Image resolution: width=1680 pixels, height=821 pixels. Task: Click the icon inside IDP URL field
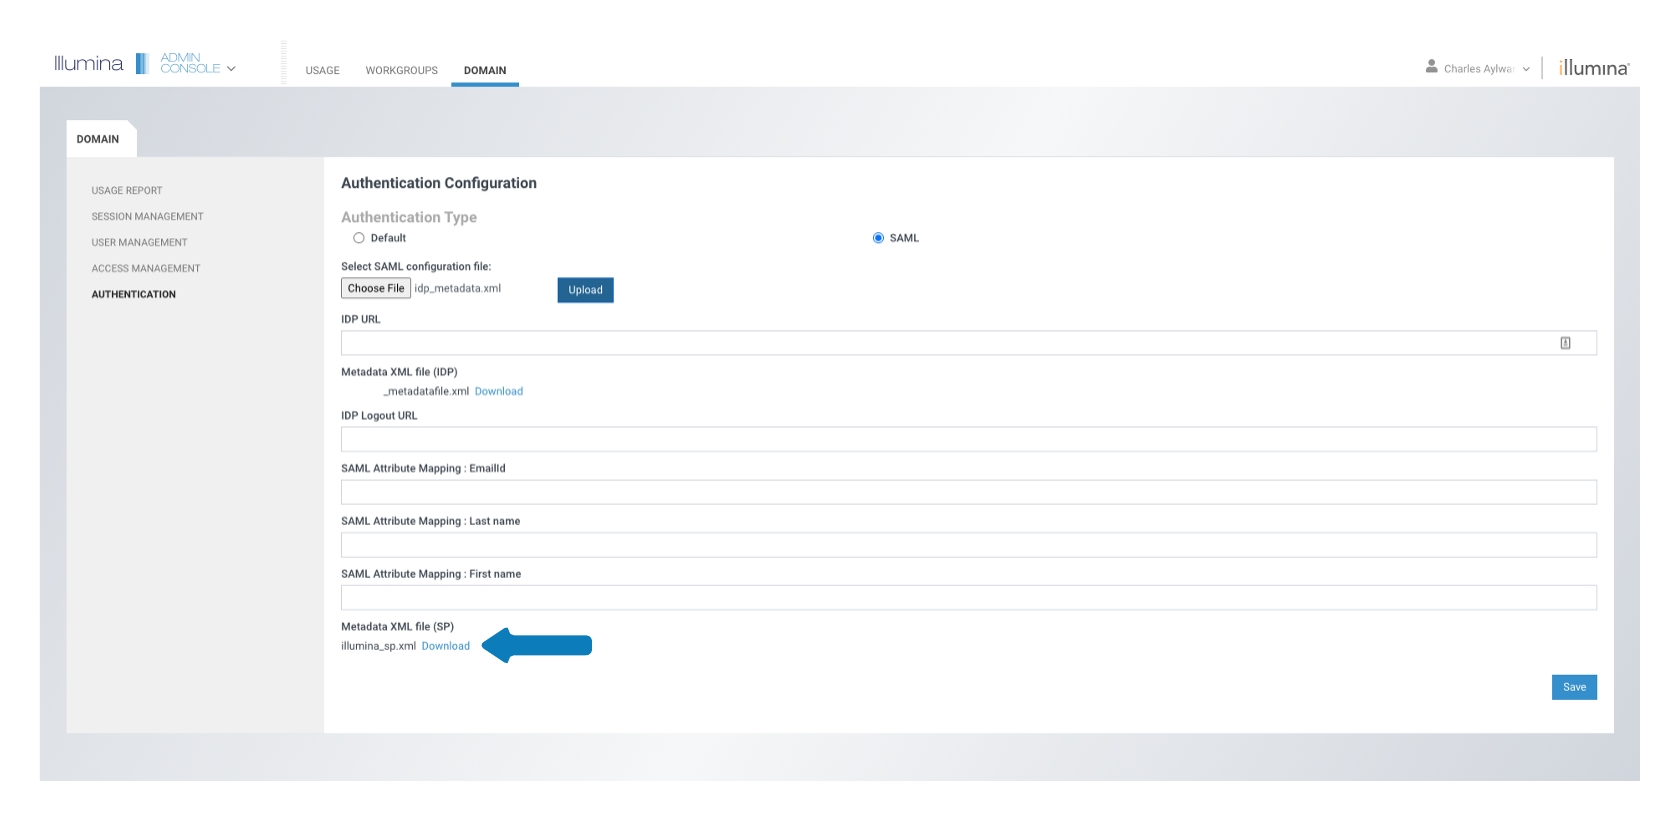click(1565, 343)
